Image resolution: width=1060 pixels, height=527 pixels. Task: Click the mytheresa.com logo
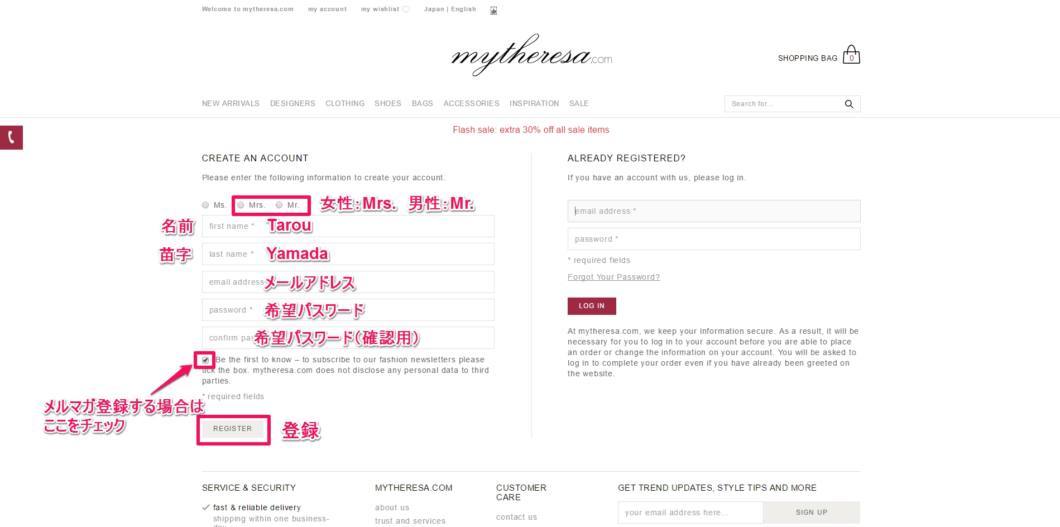[531, 55]
